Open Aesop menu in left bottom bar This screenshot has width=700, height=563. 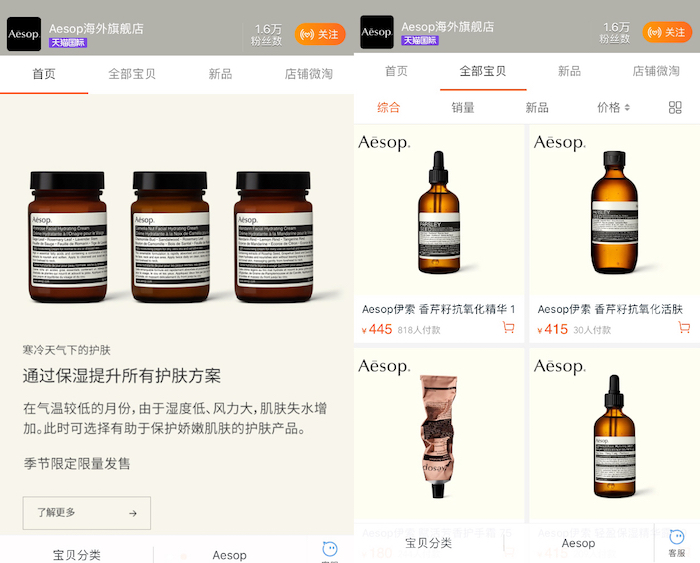tap(229, 555)
